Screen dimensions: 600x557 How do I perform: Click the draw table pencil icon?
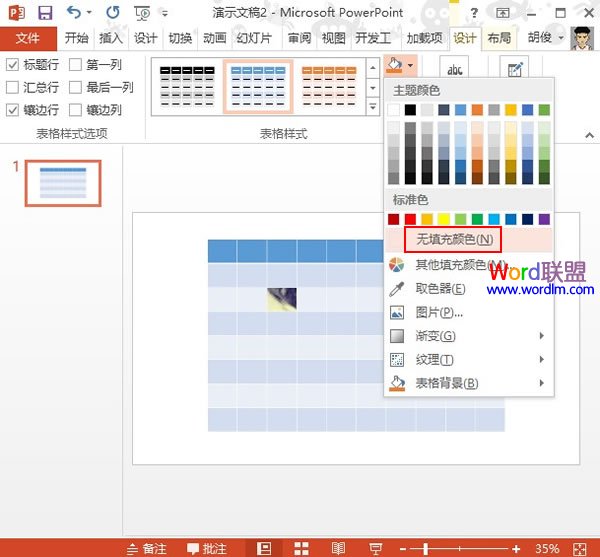(x=515, y=69)
